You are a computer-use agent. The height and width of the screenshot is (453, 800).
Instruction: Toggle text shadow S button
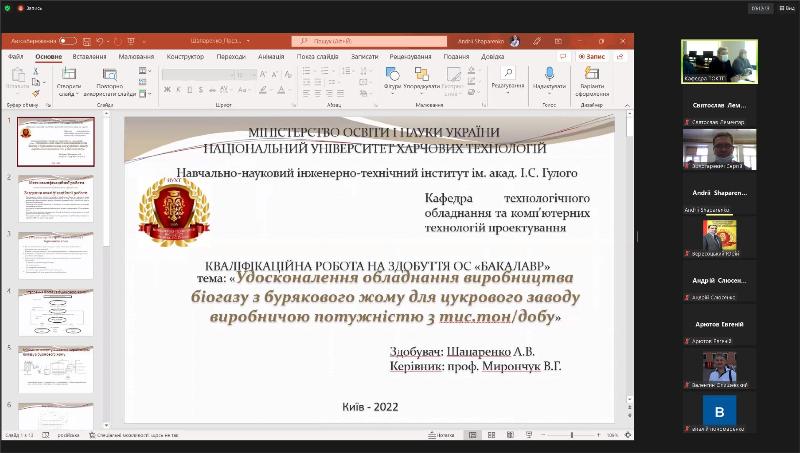(201, 90)
